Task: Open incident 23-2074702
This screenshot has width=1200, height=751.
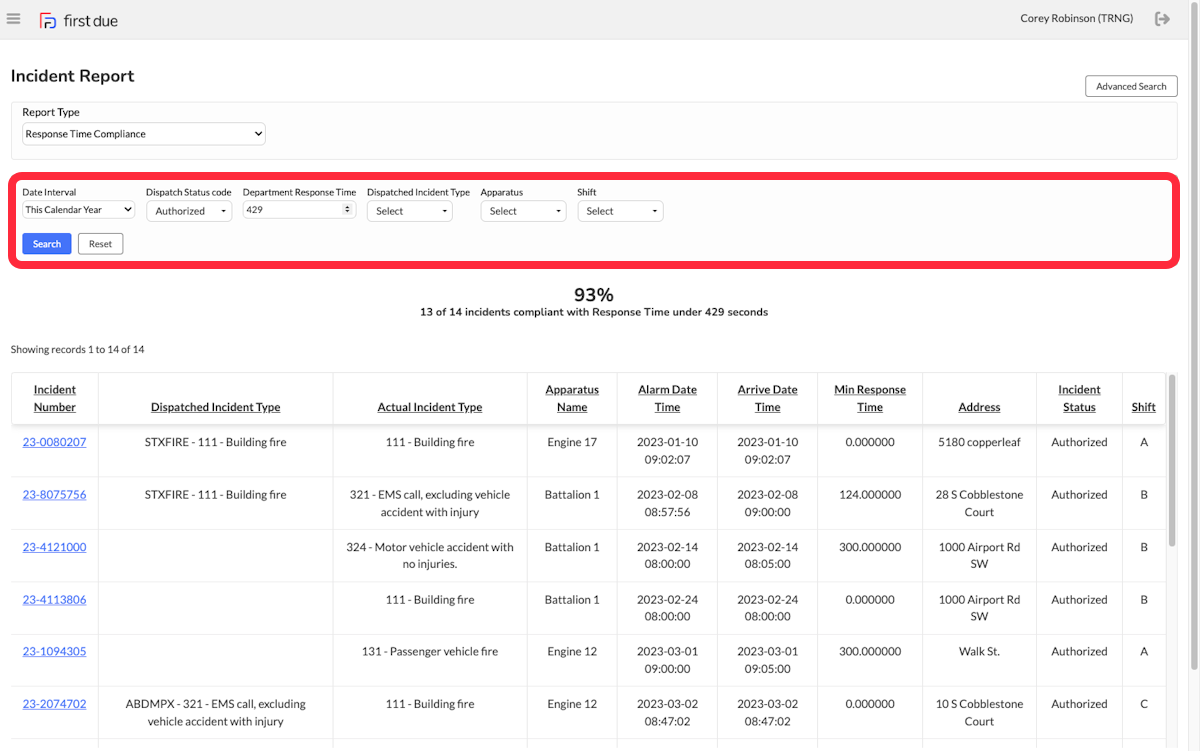Action: click(55, 704)
